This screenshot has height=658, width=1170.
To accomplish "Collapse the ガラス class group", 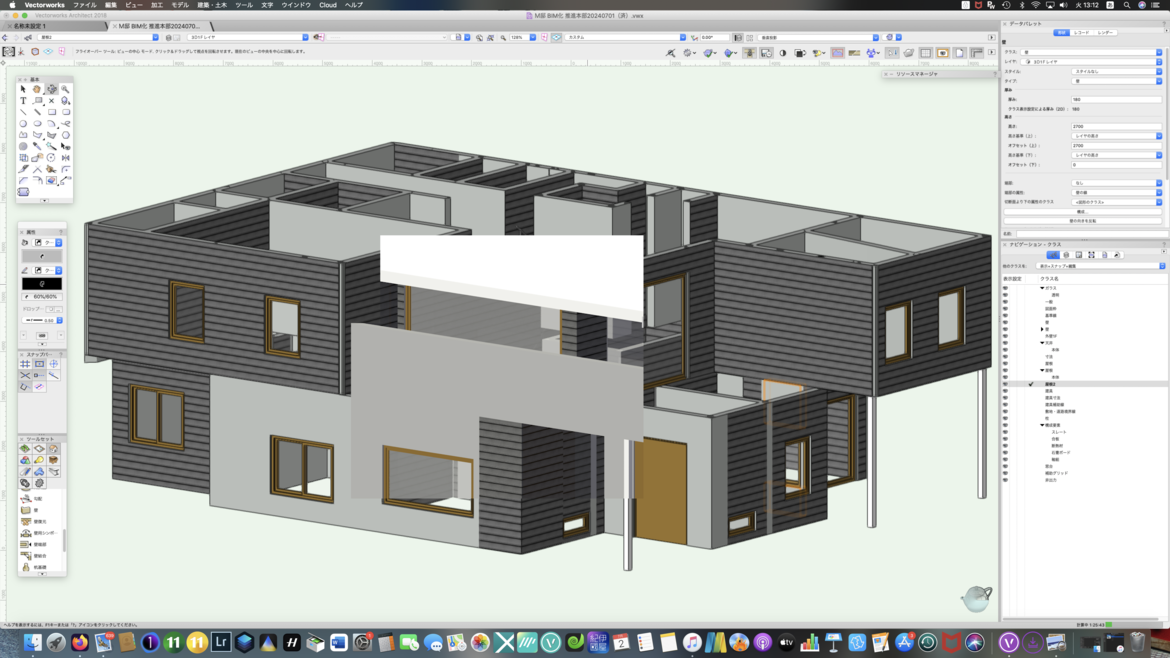I will point(1042,288).
